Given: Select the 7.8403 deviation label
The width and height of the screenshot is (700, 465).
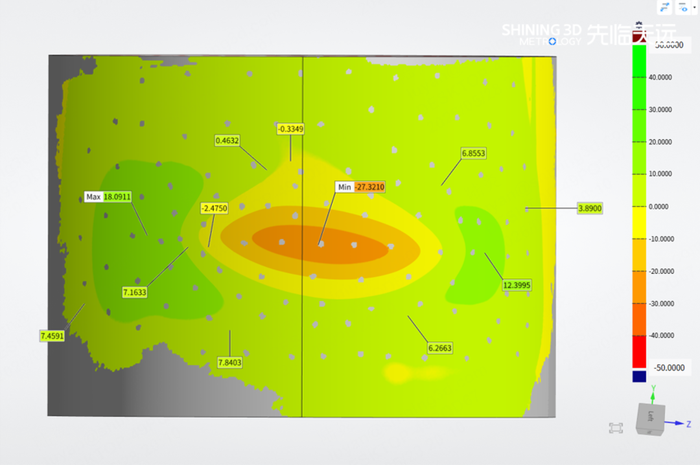Looking at the screenshot, I should tap(229, 363).
